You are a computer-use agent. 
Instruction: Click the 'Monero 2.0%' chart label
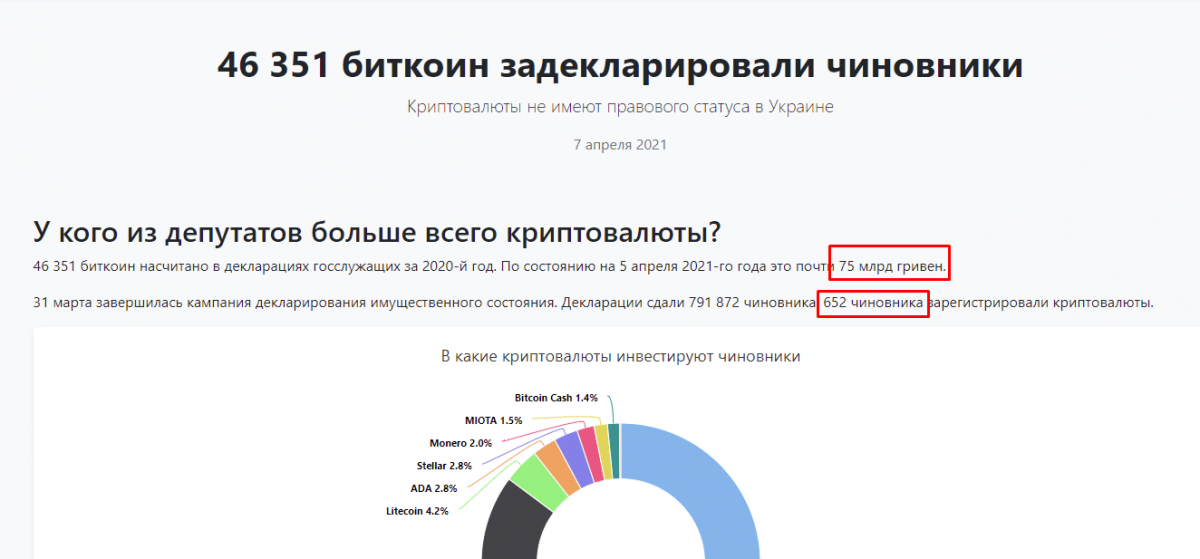point(460,443)
